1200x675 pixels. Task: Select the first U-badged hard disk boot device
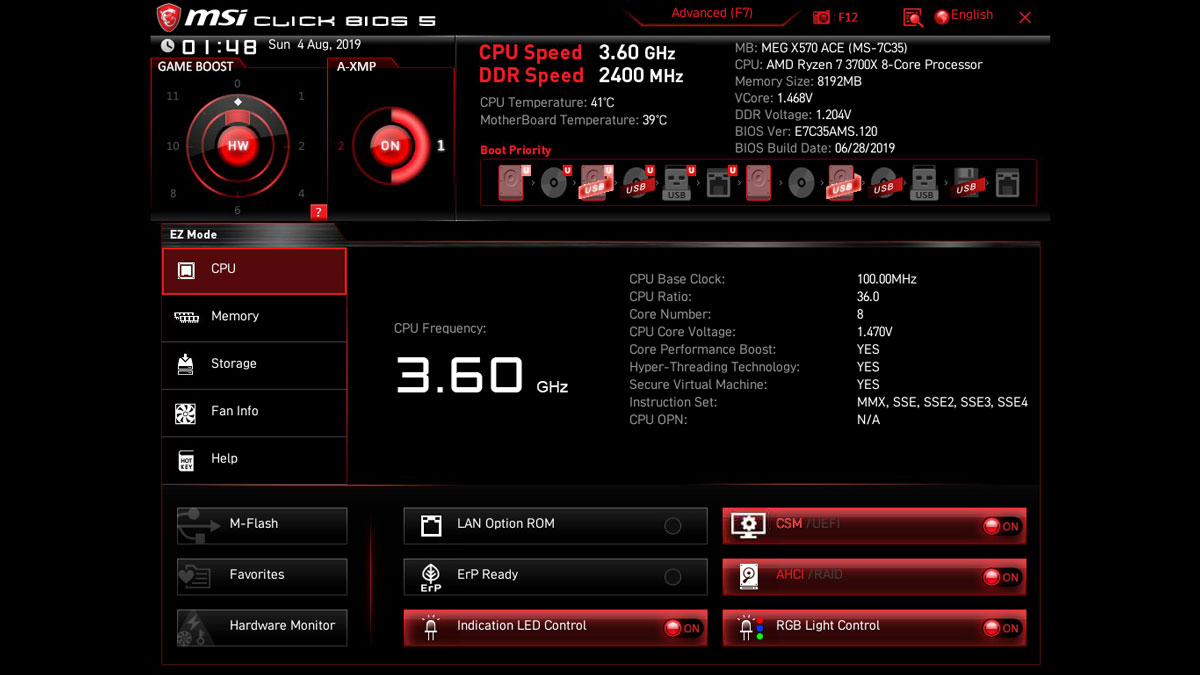513,183
